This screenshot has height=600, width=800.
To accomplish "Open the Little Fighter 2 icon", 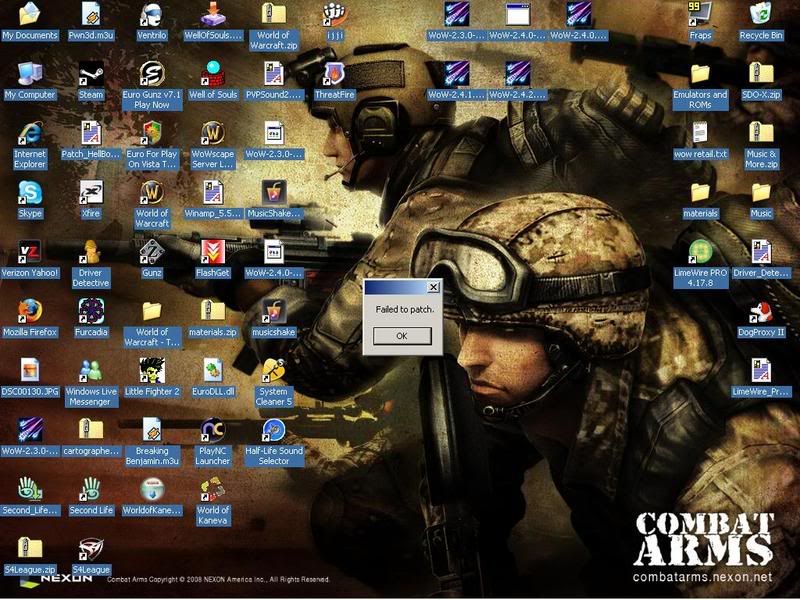I will pos(152,370).
